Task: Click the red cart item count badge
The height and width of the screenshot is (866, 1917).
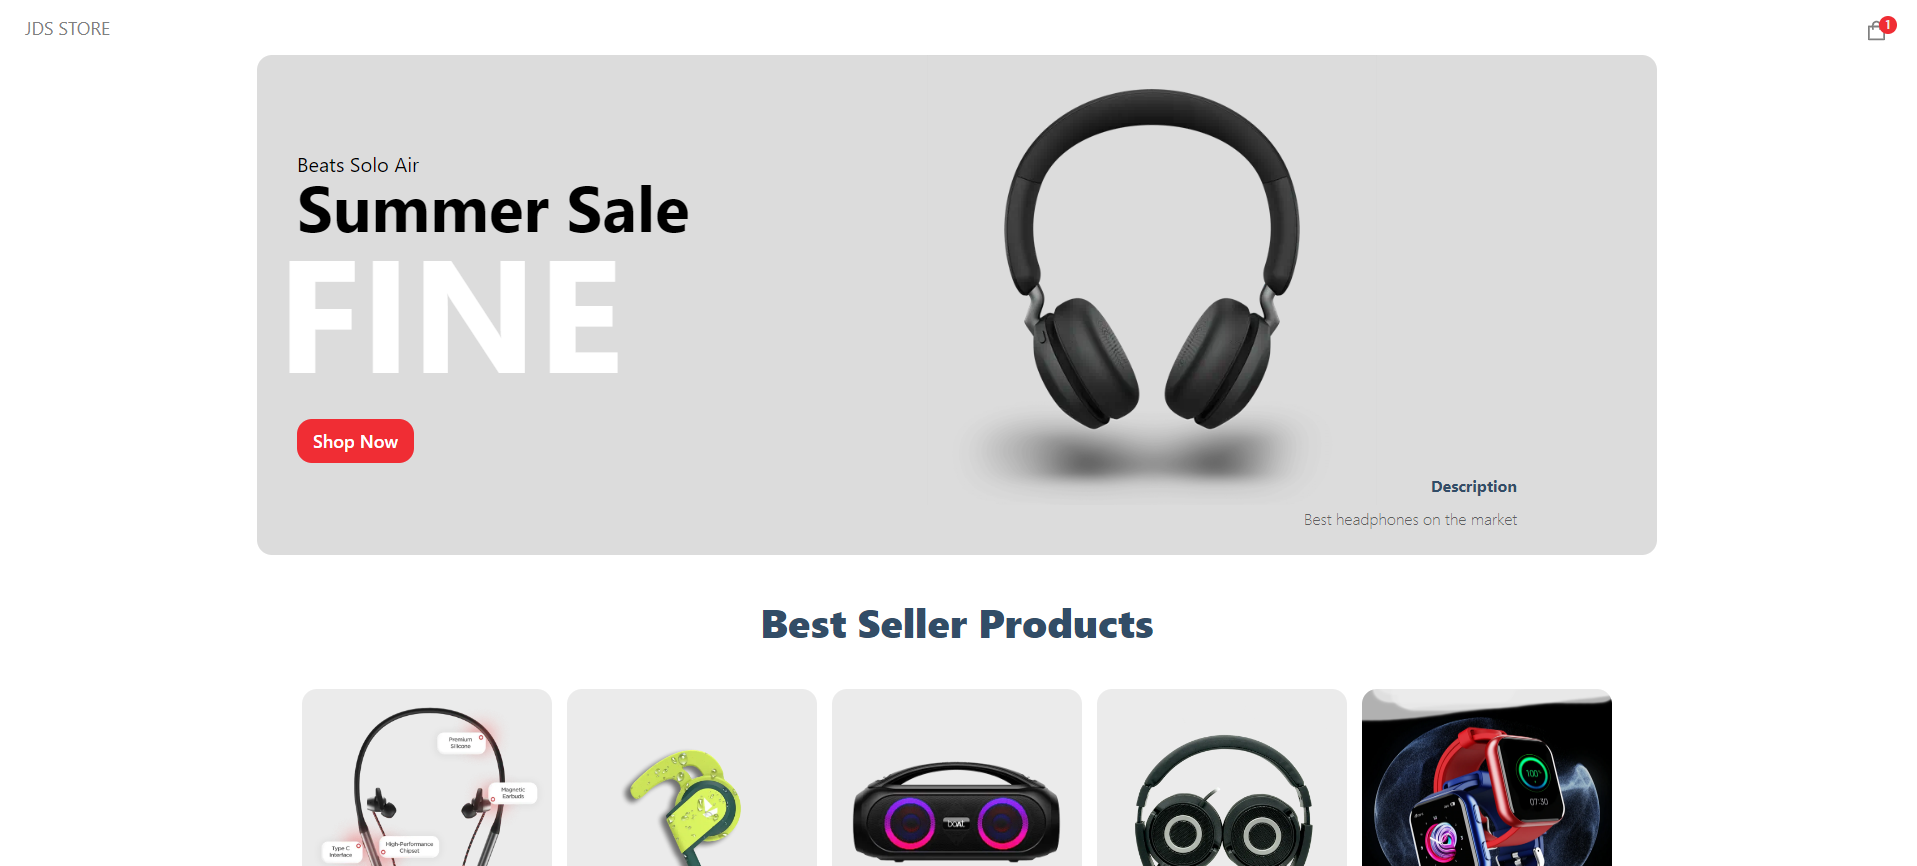Action: (x=1888, y=25)
